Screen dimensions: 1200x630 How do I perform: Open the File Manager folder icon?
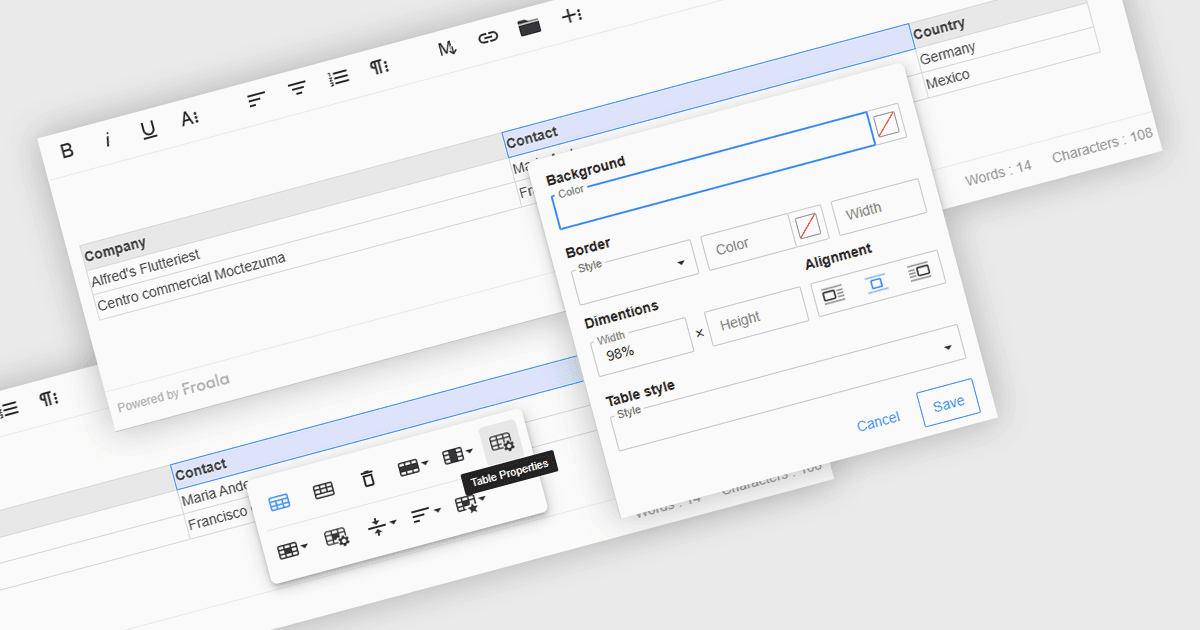530,26
